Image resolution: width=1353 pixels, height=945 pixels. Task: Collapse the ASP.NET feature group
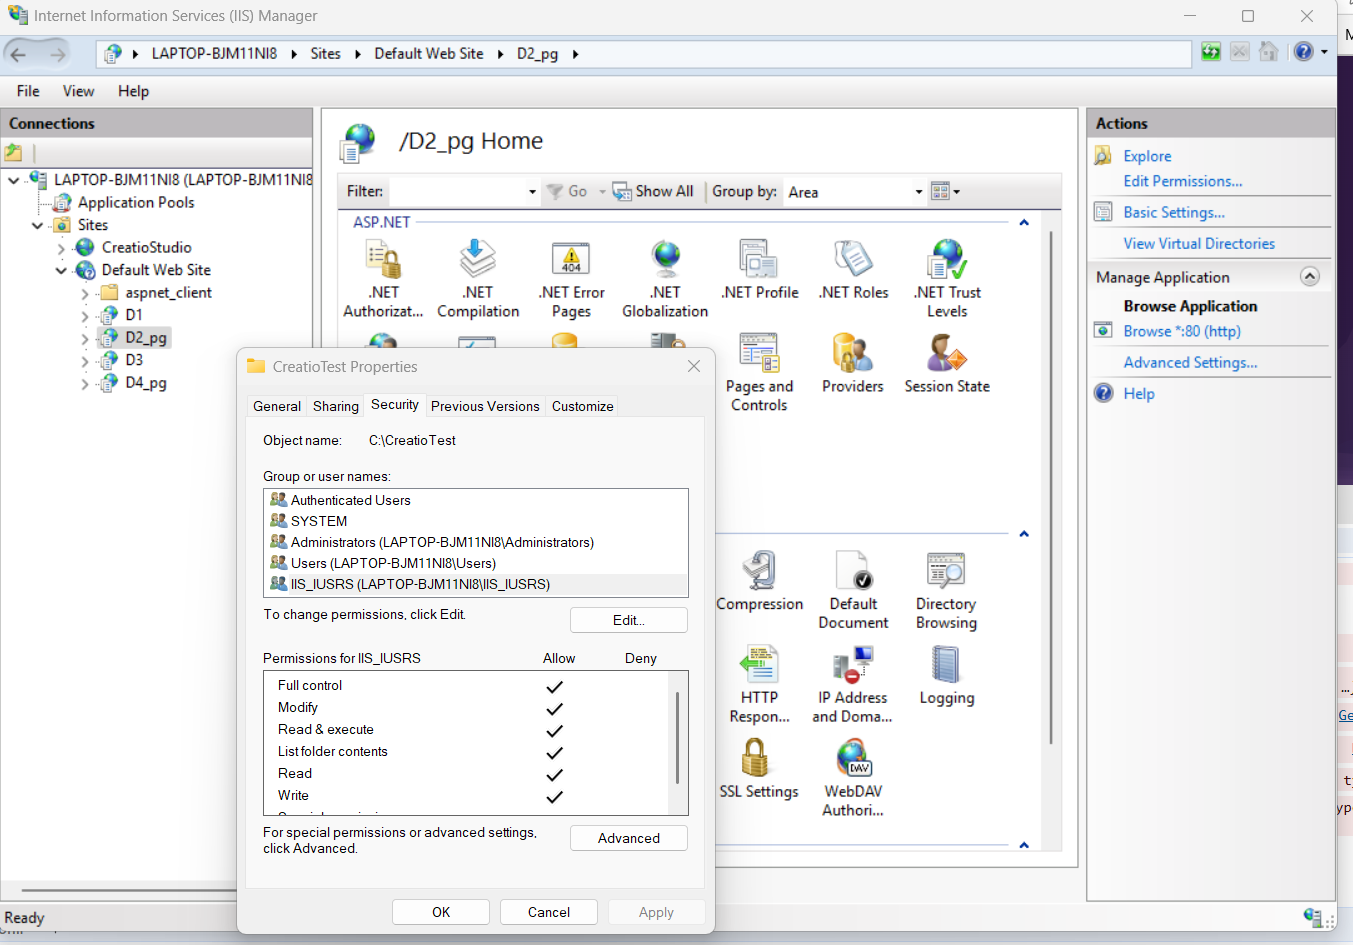(1024, 222)
